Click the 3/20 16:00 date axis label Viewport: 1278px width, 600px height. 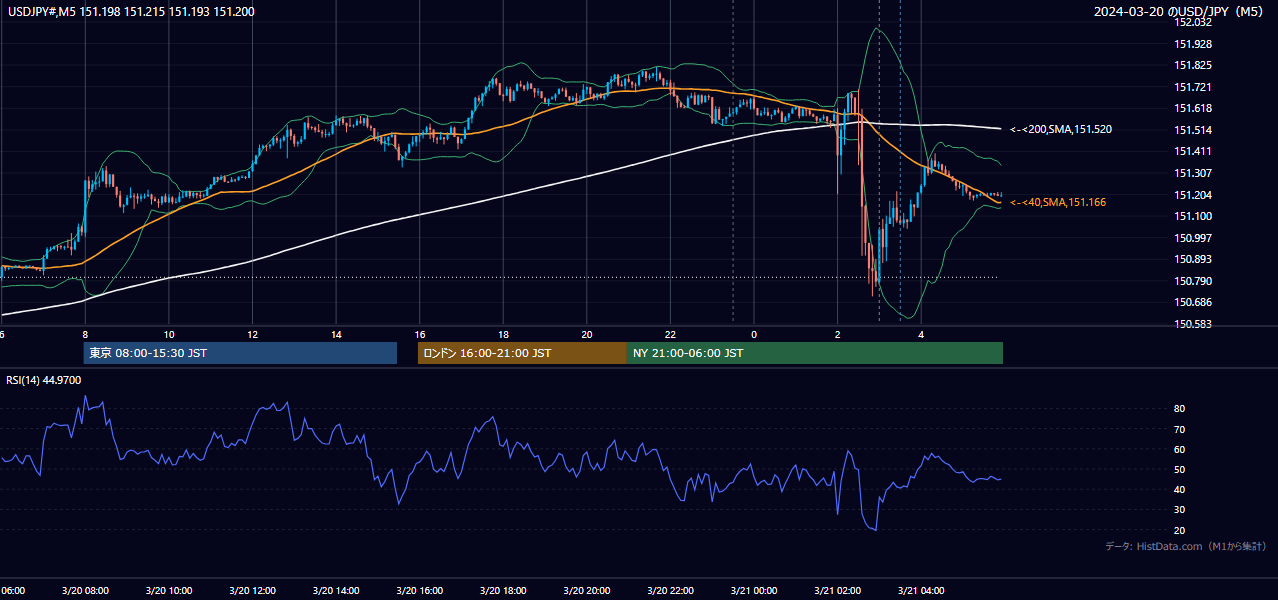click(x=419, y=591)
